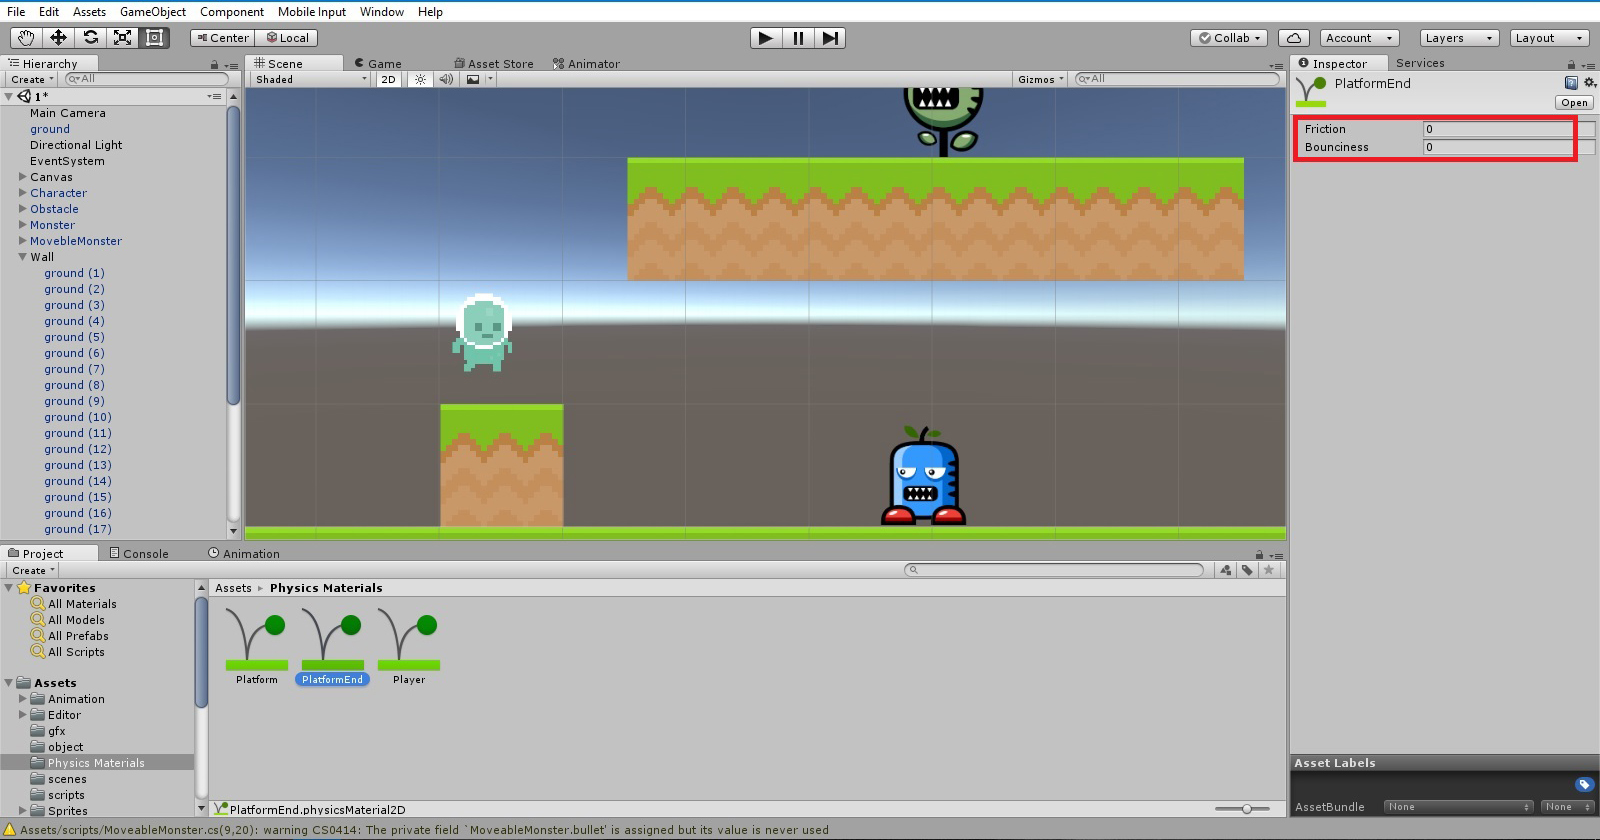1600x840 pixels.
Task: Expand the Animation folder
Action: pos(23,699)
